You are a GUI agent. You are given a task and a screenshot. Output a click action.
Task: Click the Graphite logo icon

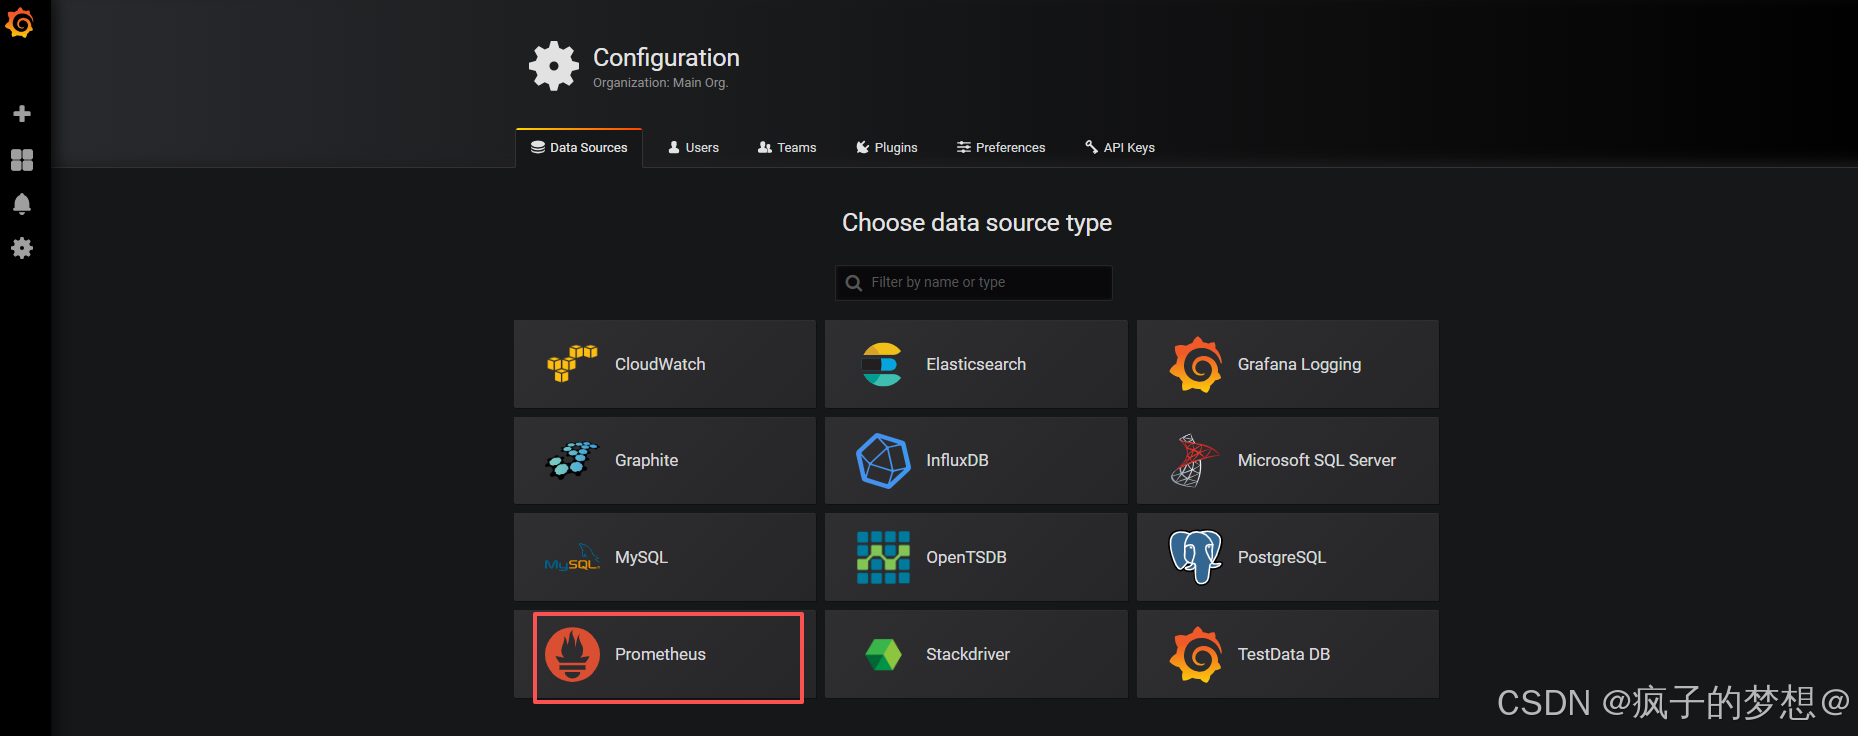coord(572,460)
